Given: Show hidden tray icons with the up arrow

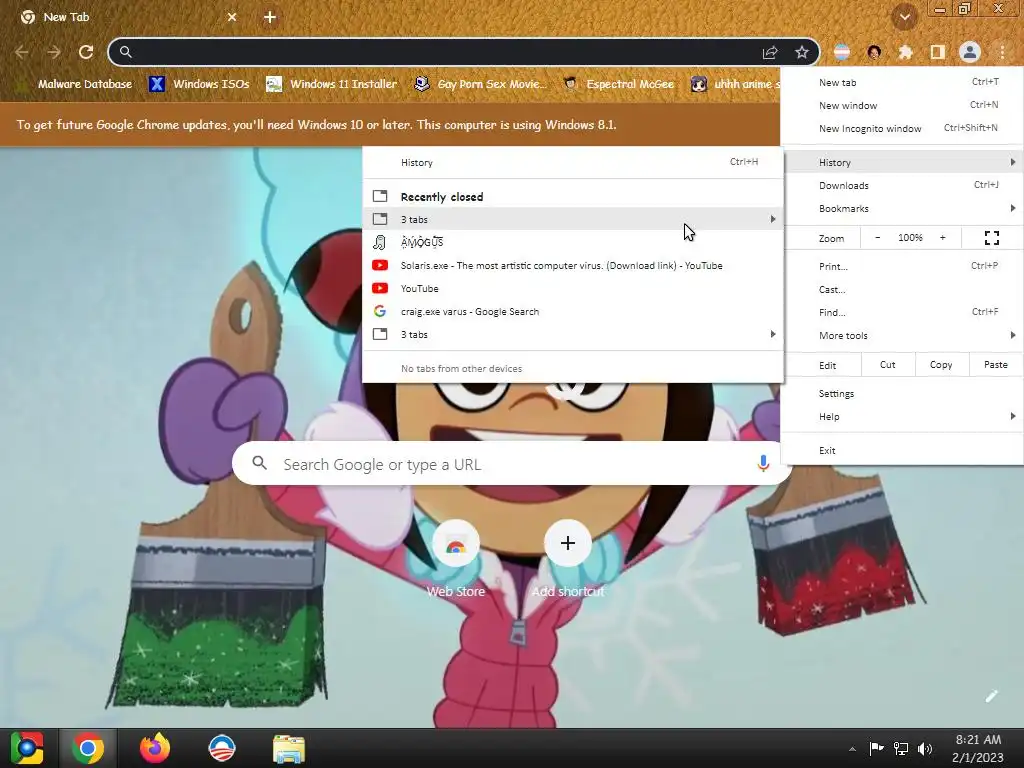Looking at the screenshot, I should 852,749.
